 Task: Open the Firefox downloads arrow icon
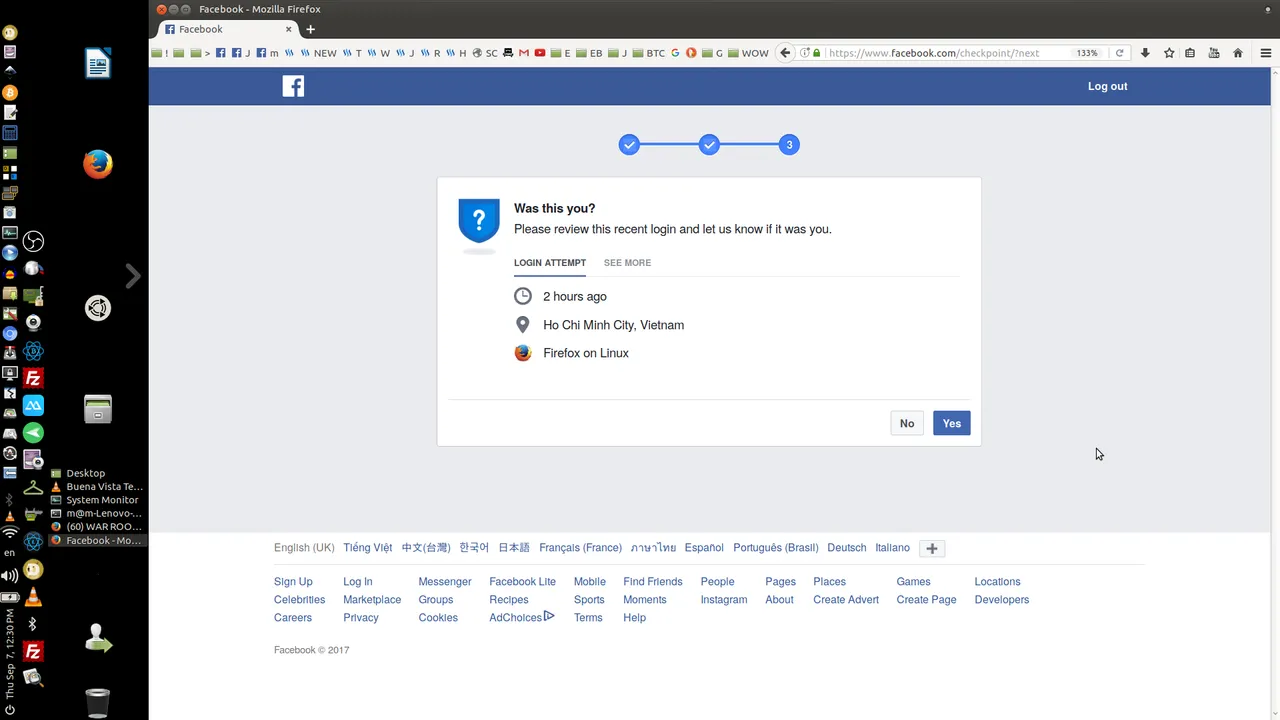[1145, 53]
